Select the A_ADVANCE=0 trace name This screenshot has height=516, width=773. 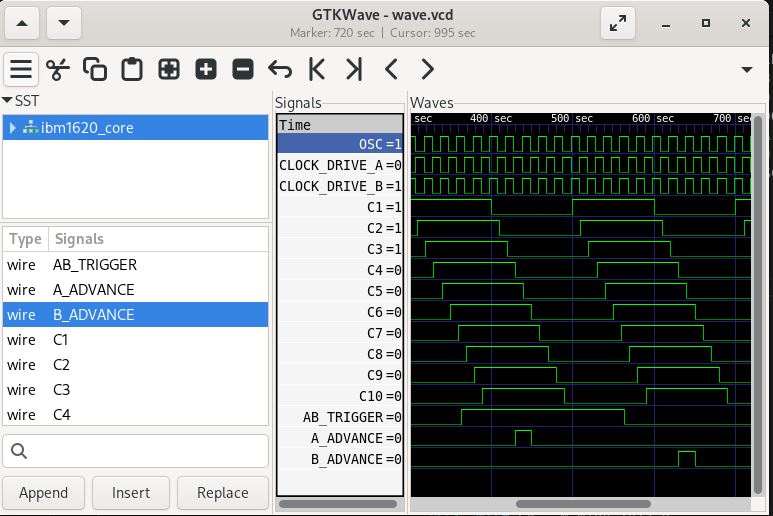pyautogui.click(x=340, y=438)
